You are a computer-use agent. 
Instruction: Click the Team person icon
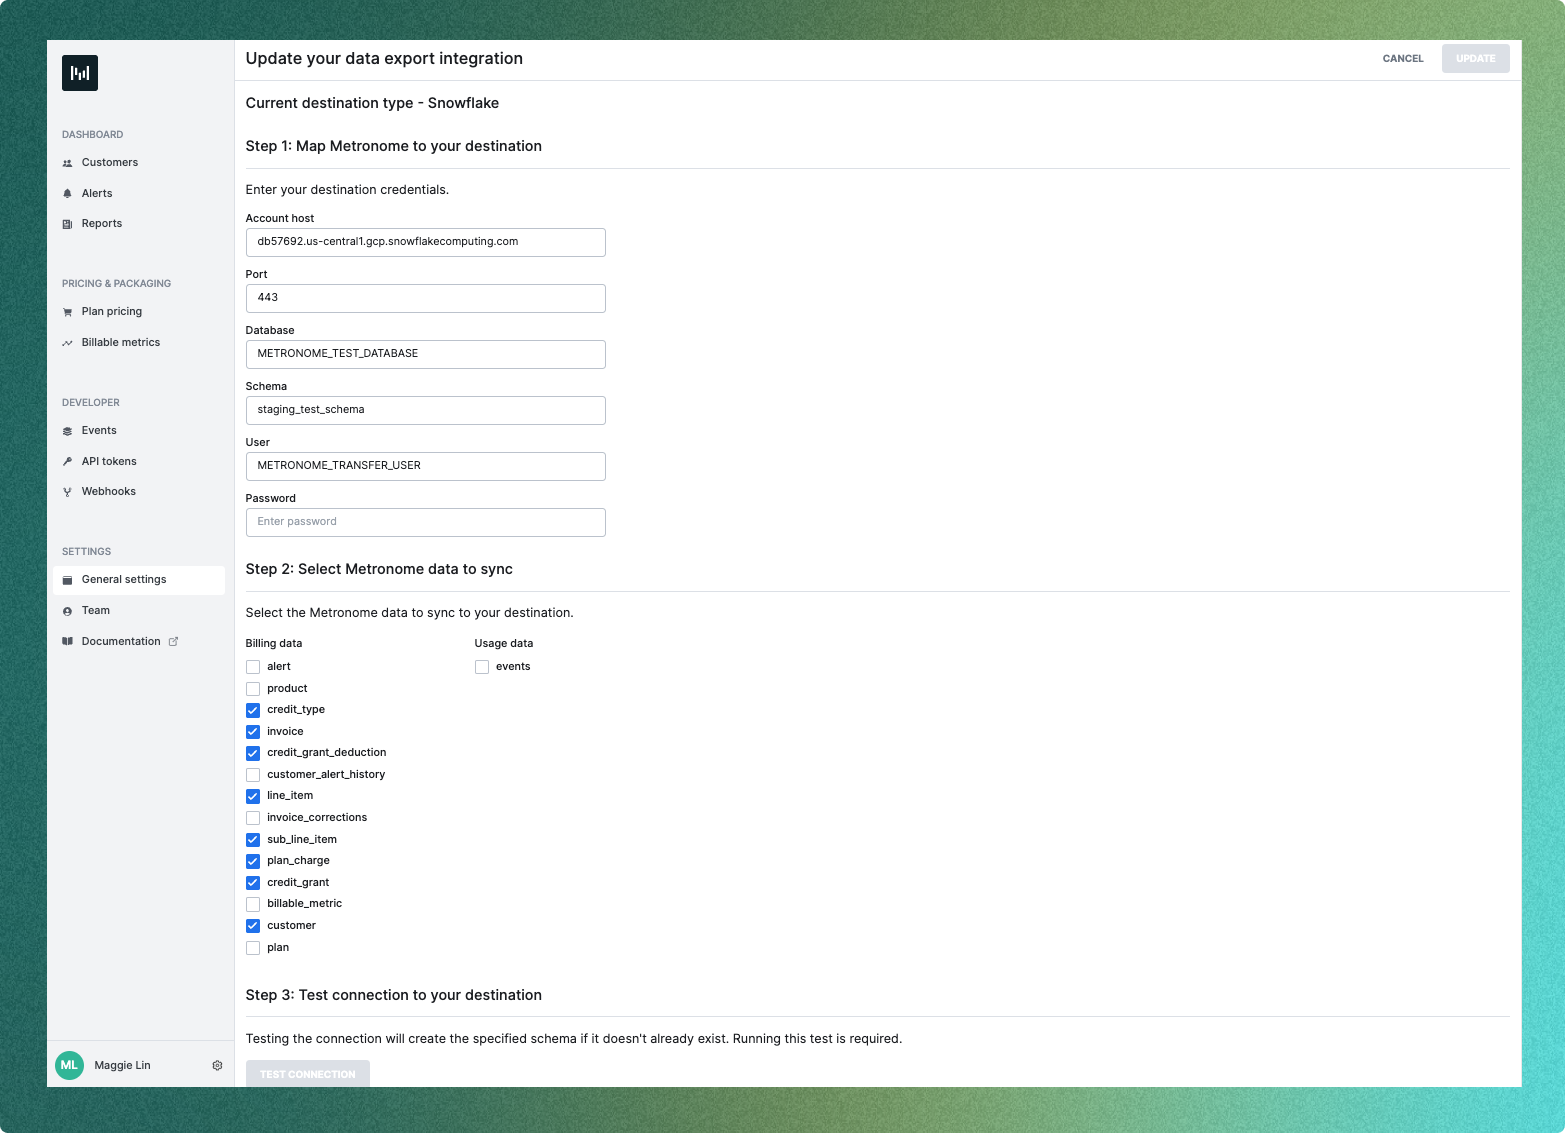click(67, 611)
